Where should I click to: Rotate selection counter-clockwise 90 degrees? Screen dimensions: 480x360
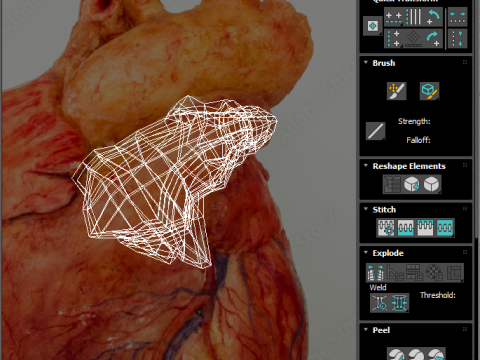pos(433,17)
